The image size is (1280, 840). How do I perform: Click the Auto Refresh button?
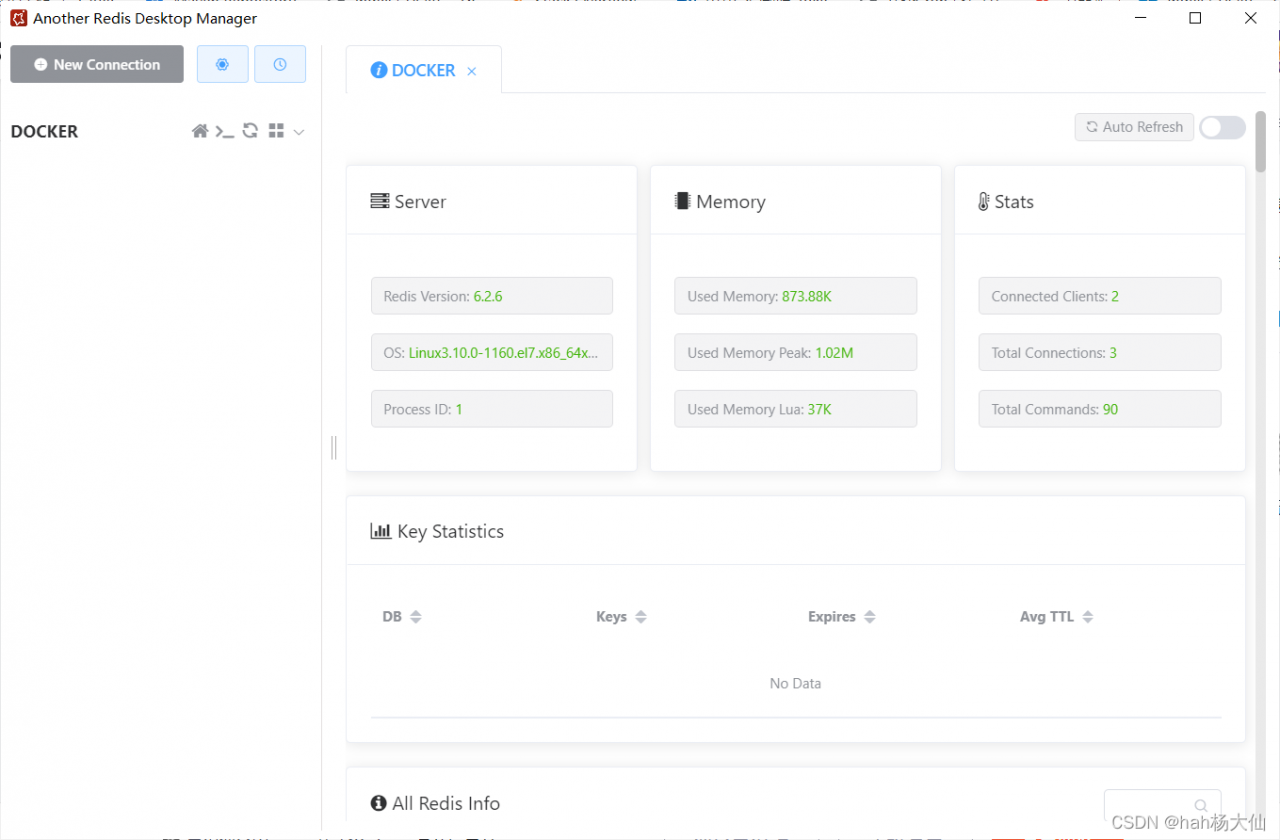(1135, 127)
